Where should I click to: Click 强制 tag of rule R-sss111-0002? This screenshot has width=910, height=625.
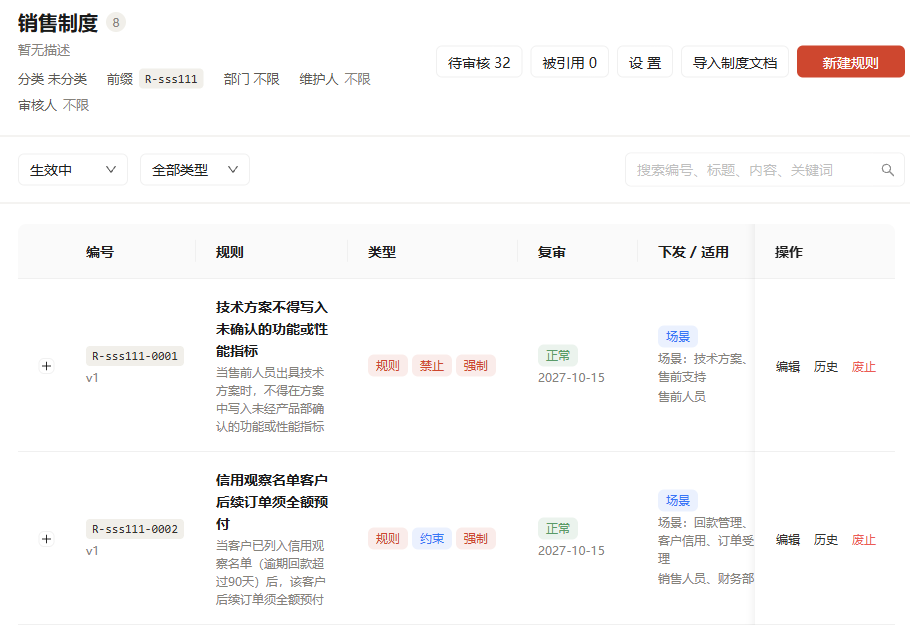tap(476, 539)
